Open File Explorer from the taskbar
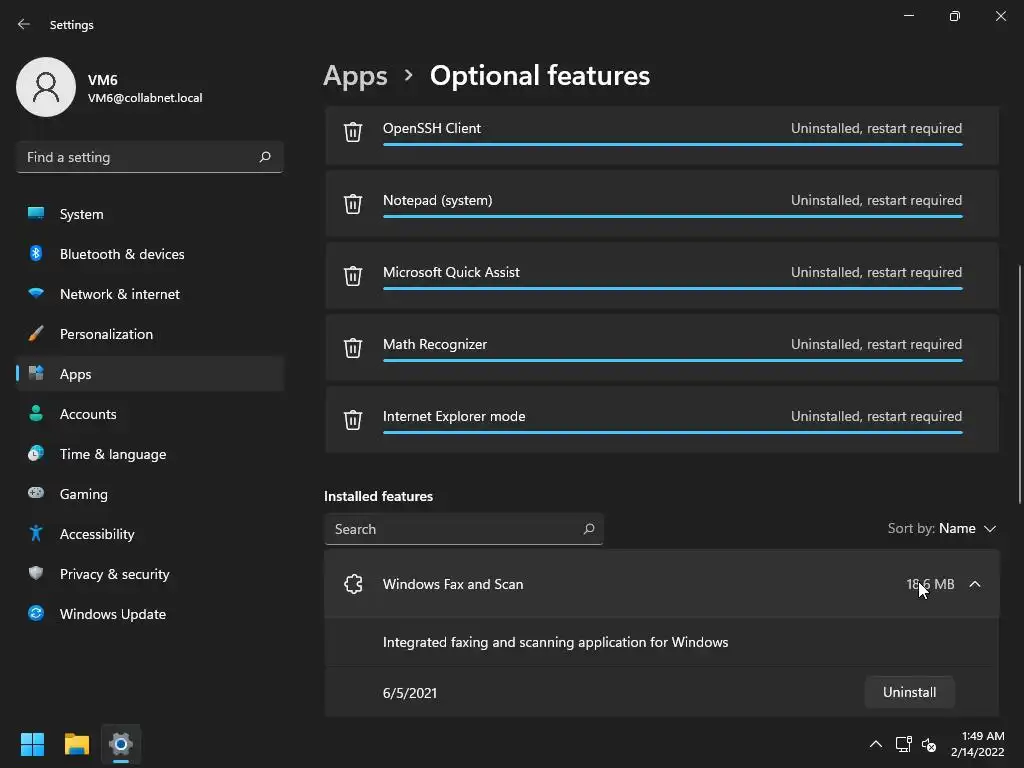The image size is (1024, 768). (77, 744)
